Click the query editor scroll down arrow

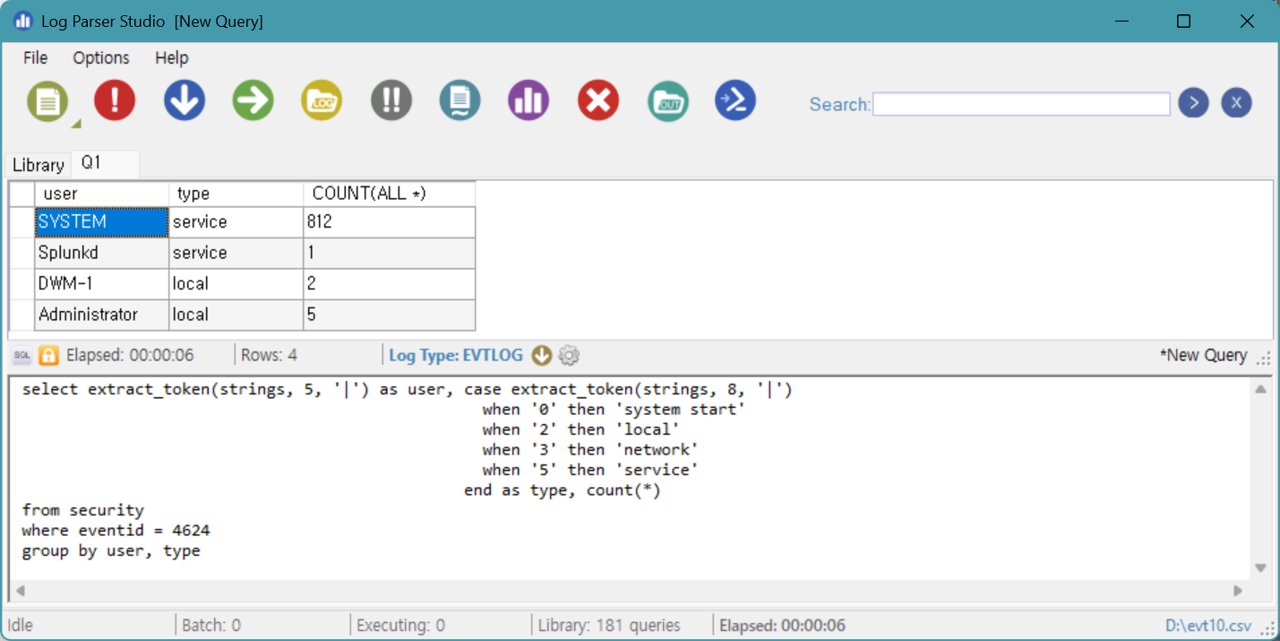(x=1260, y=569)
